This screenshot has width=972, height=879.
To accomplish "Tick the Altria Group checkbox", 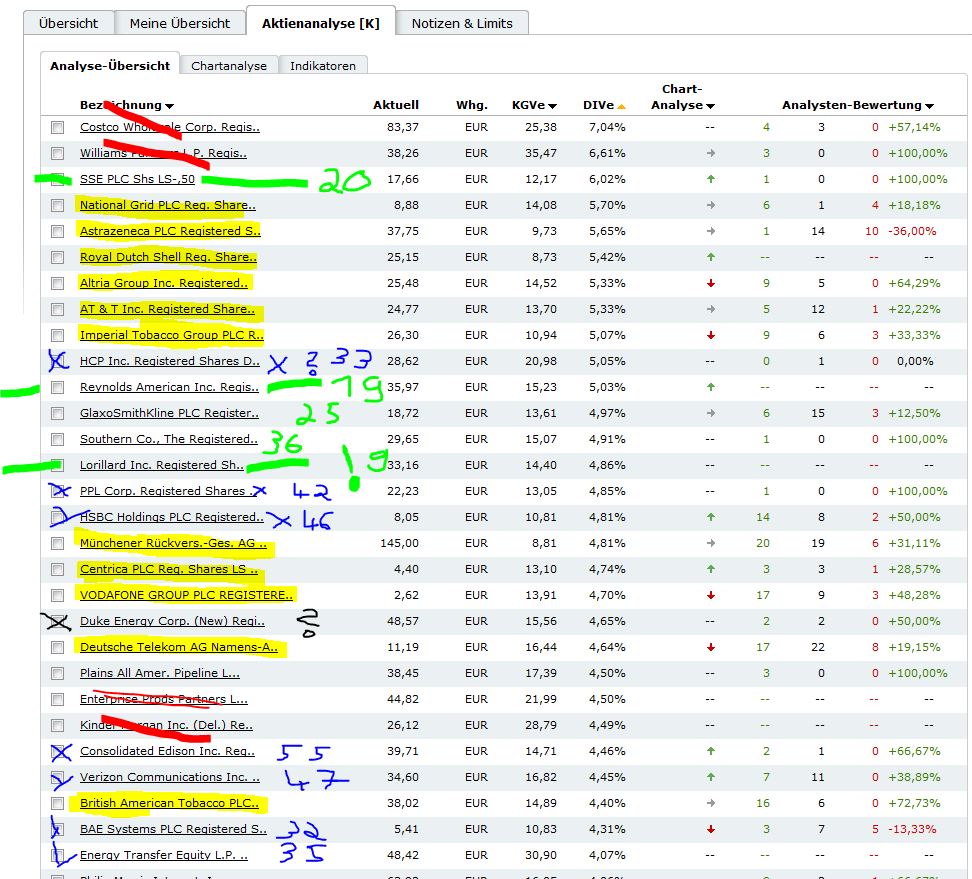I will coord(58,283).
